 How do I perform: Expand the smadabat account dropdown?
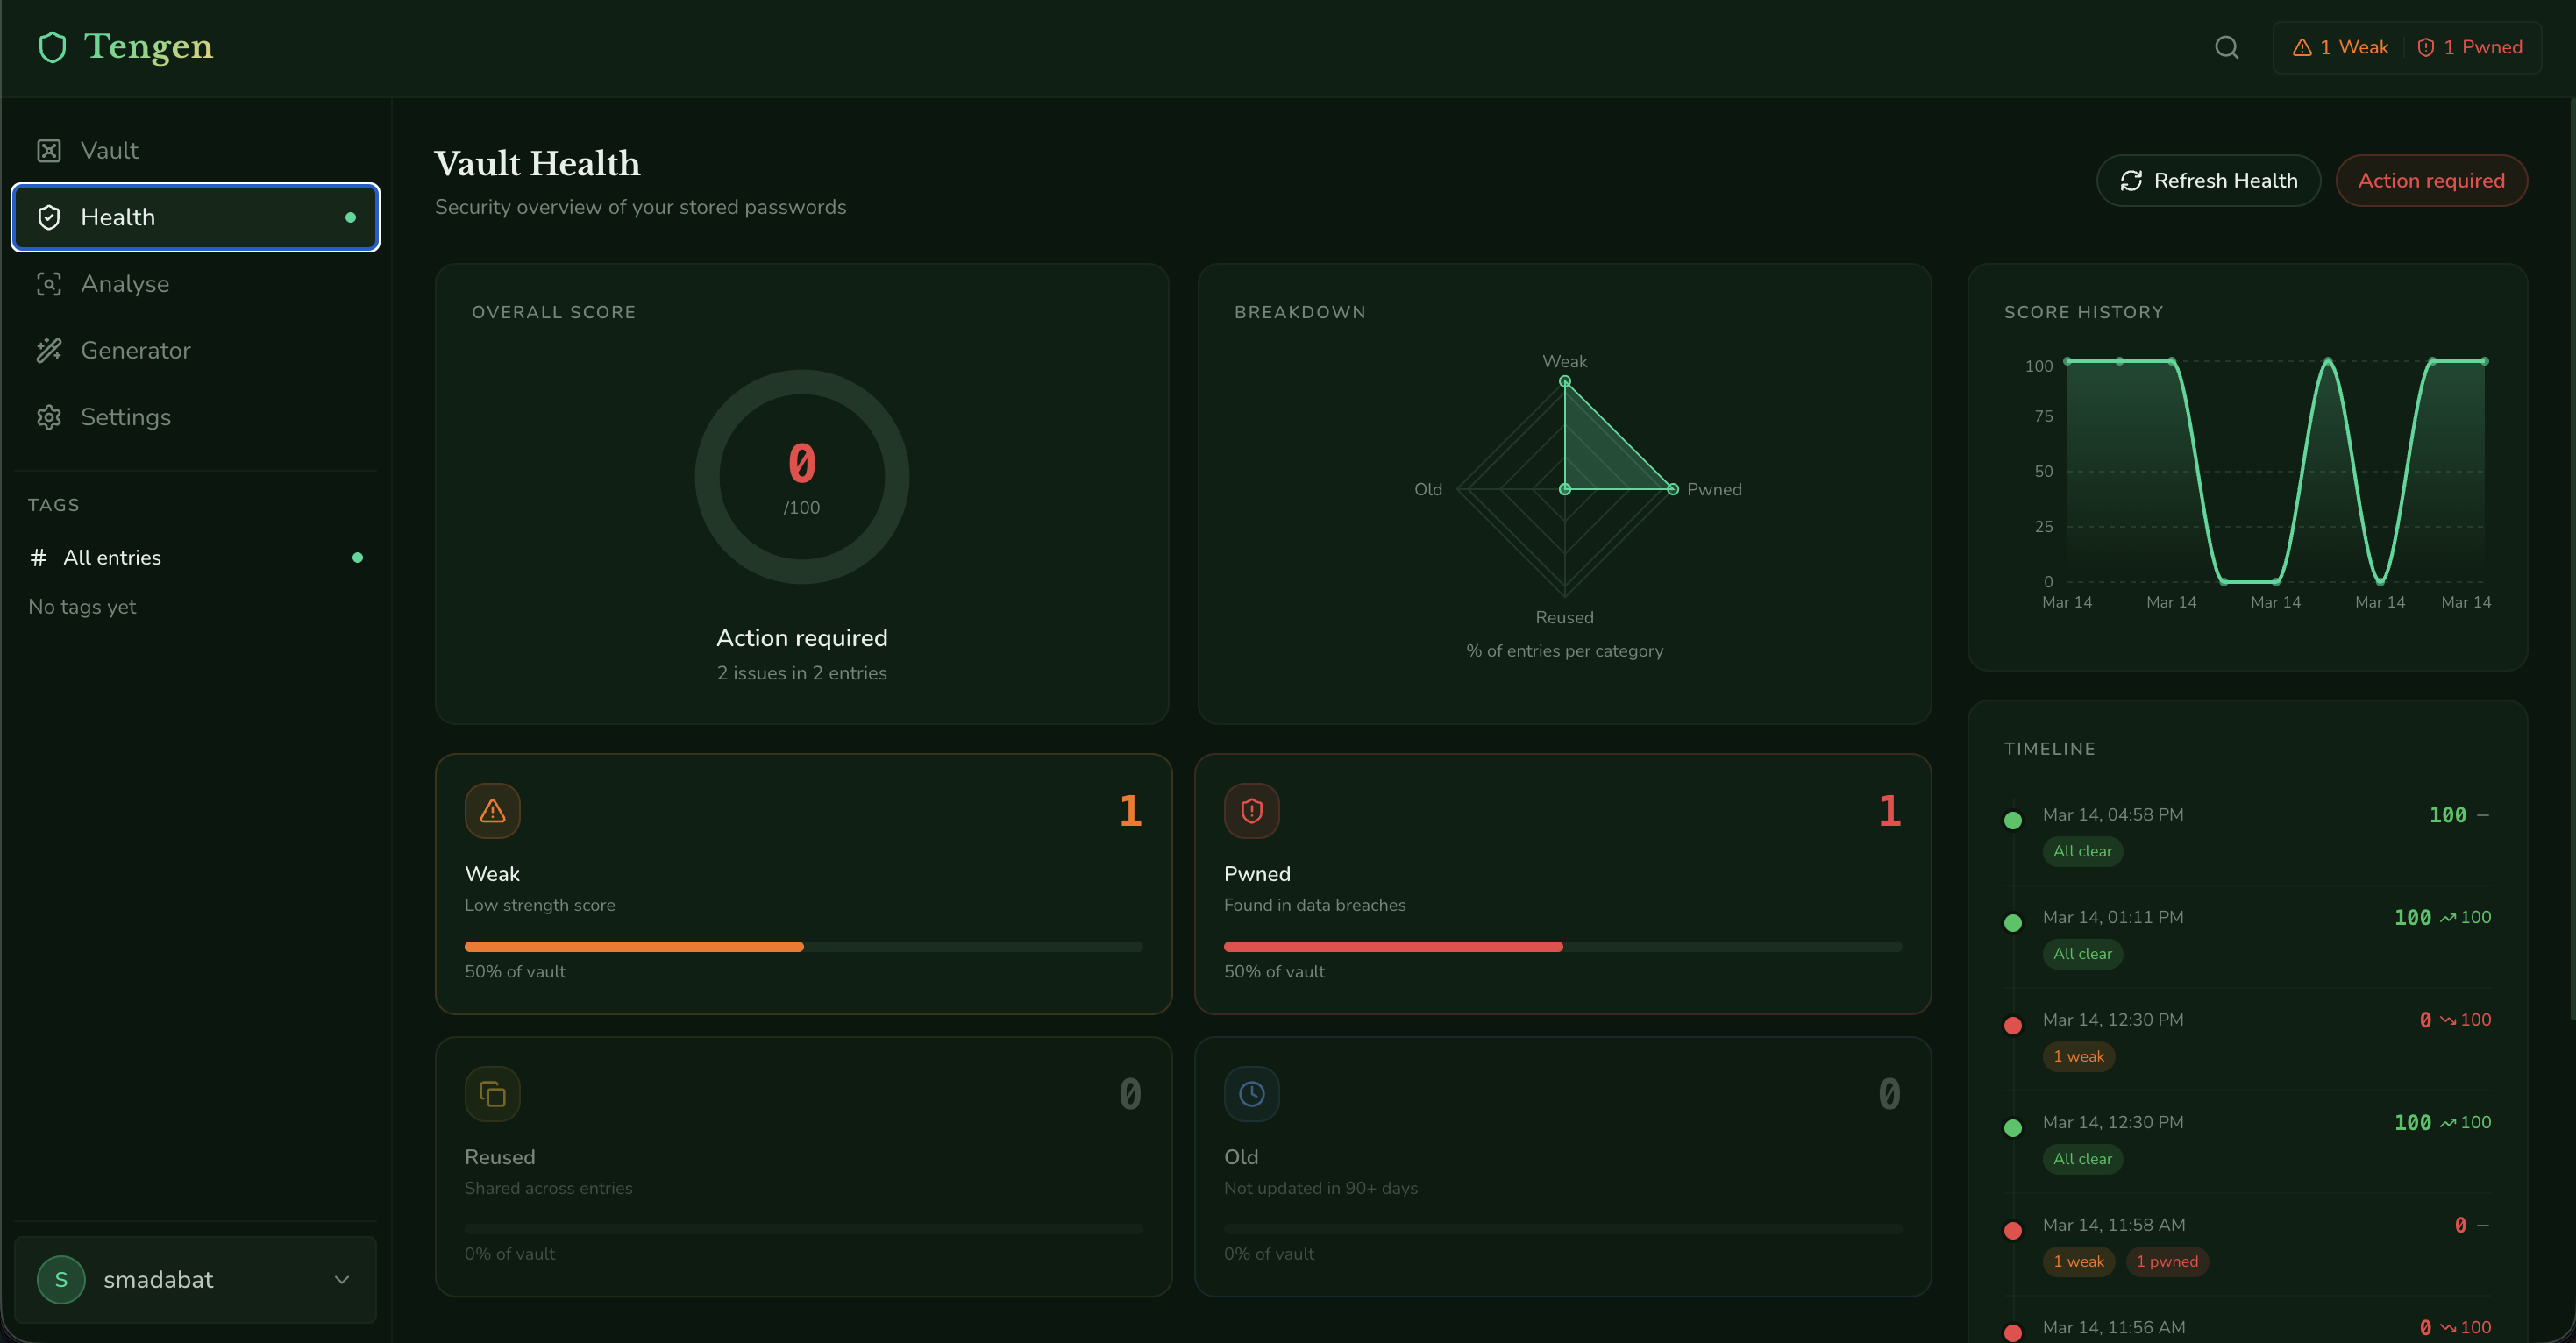(x=195, y=1280)
